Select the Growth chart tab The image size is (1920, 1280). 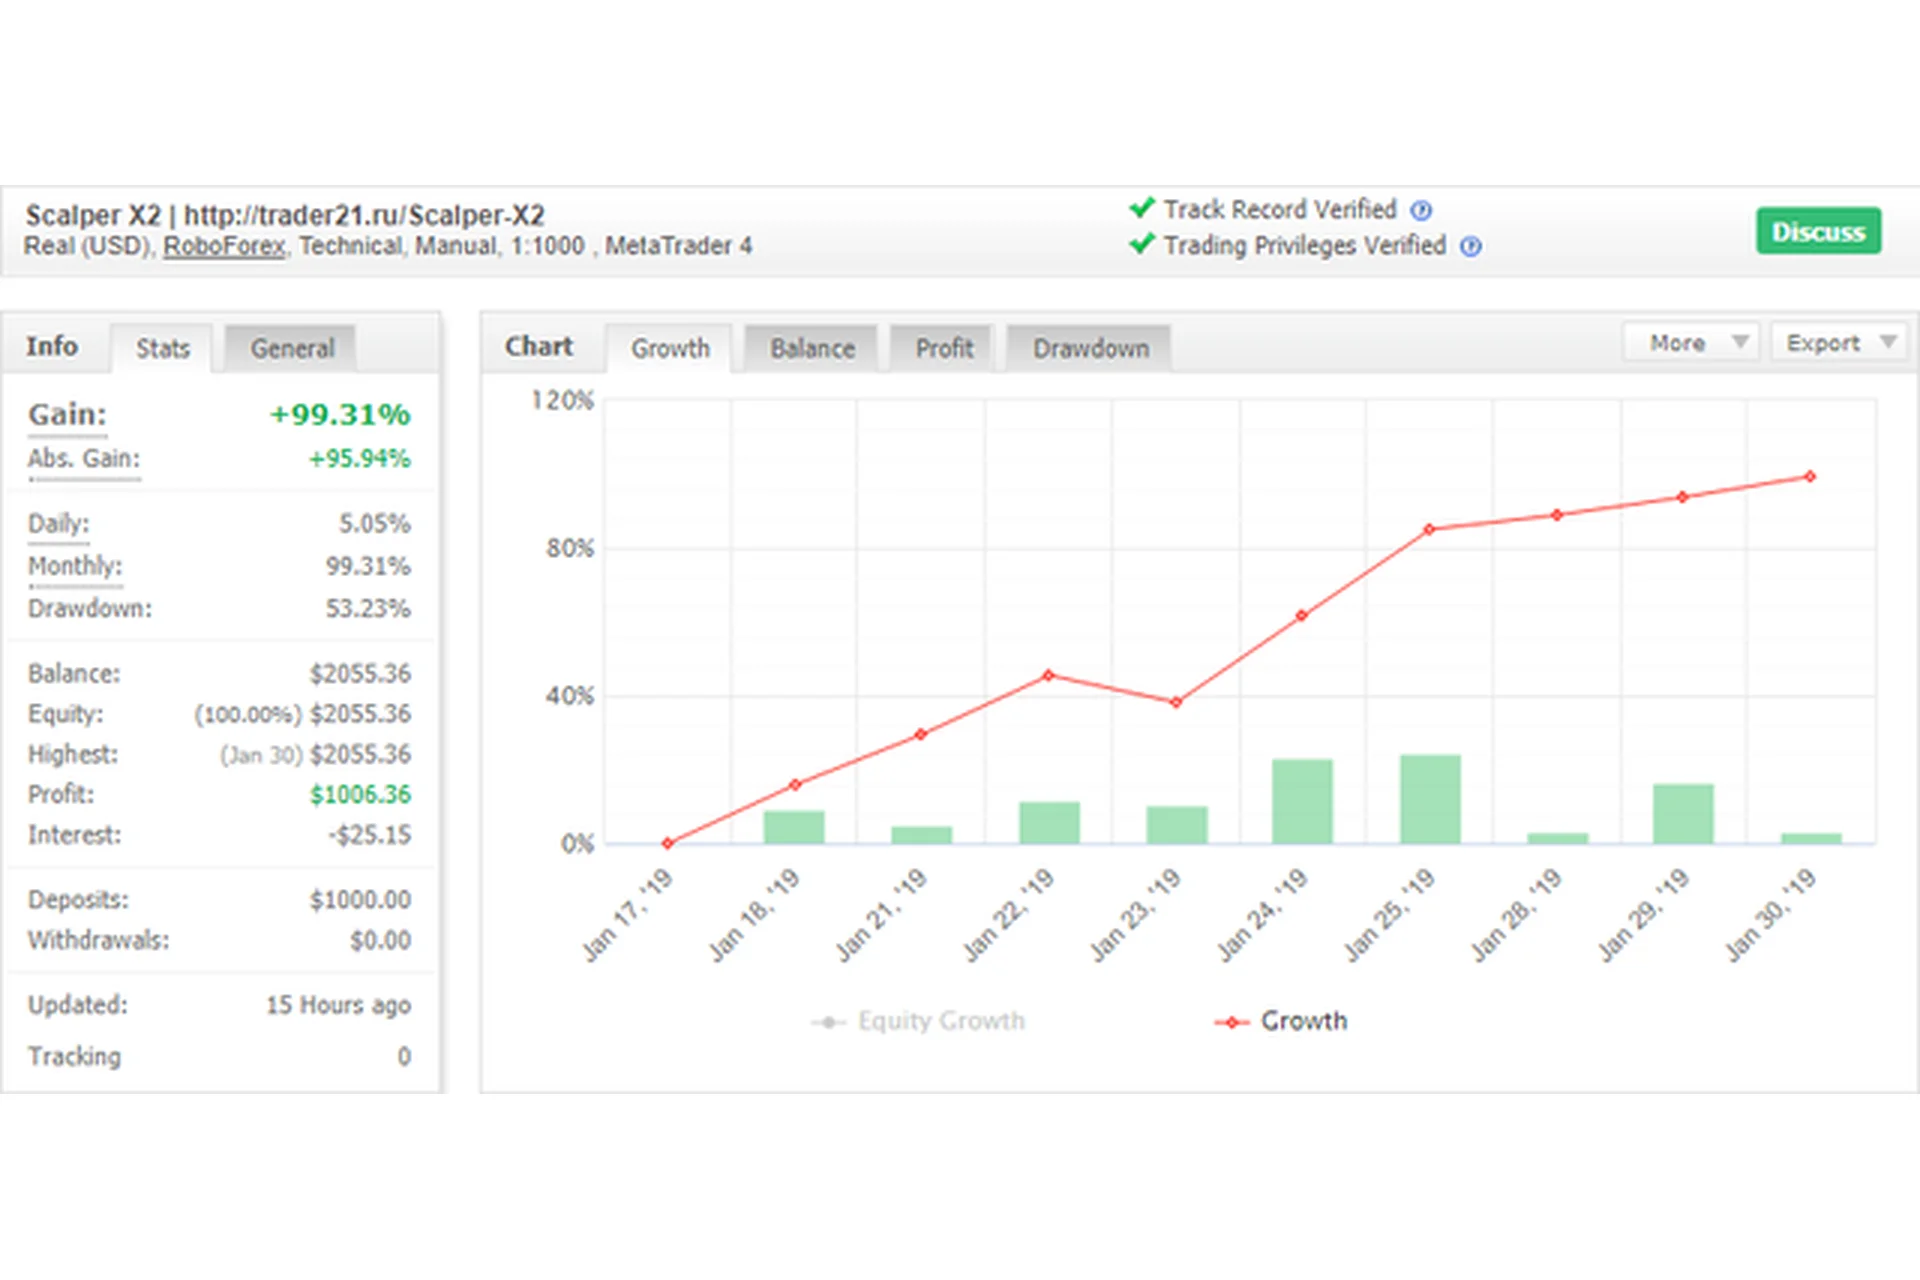click(669, 348)
